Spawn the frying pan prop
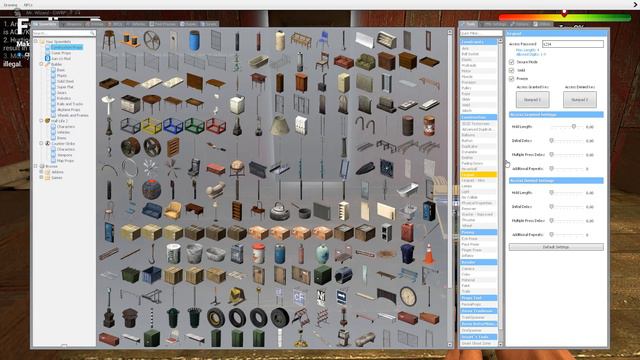Screen dimensions: 640x360 coord(301,211)
